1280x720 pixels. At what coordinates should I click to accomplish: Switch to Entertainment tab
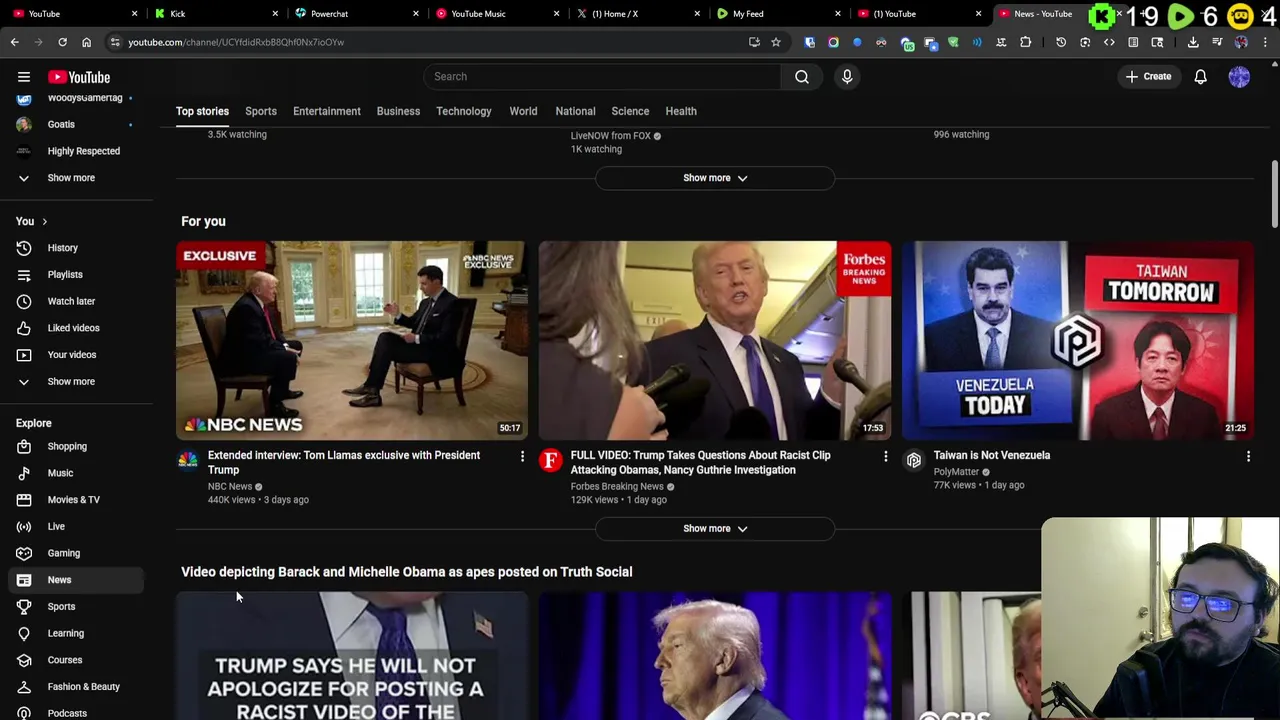327,111
